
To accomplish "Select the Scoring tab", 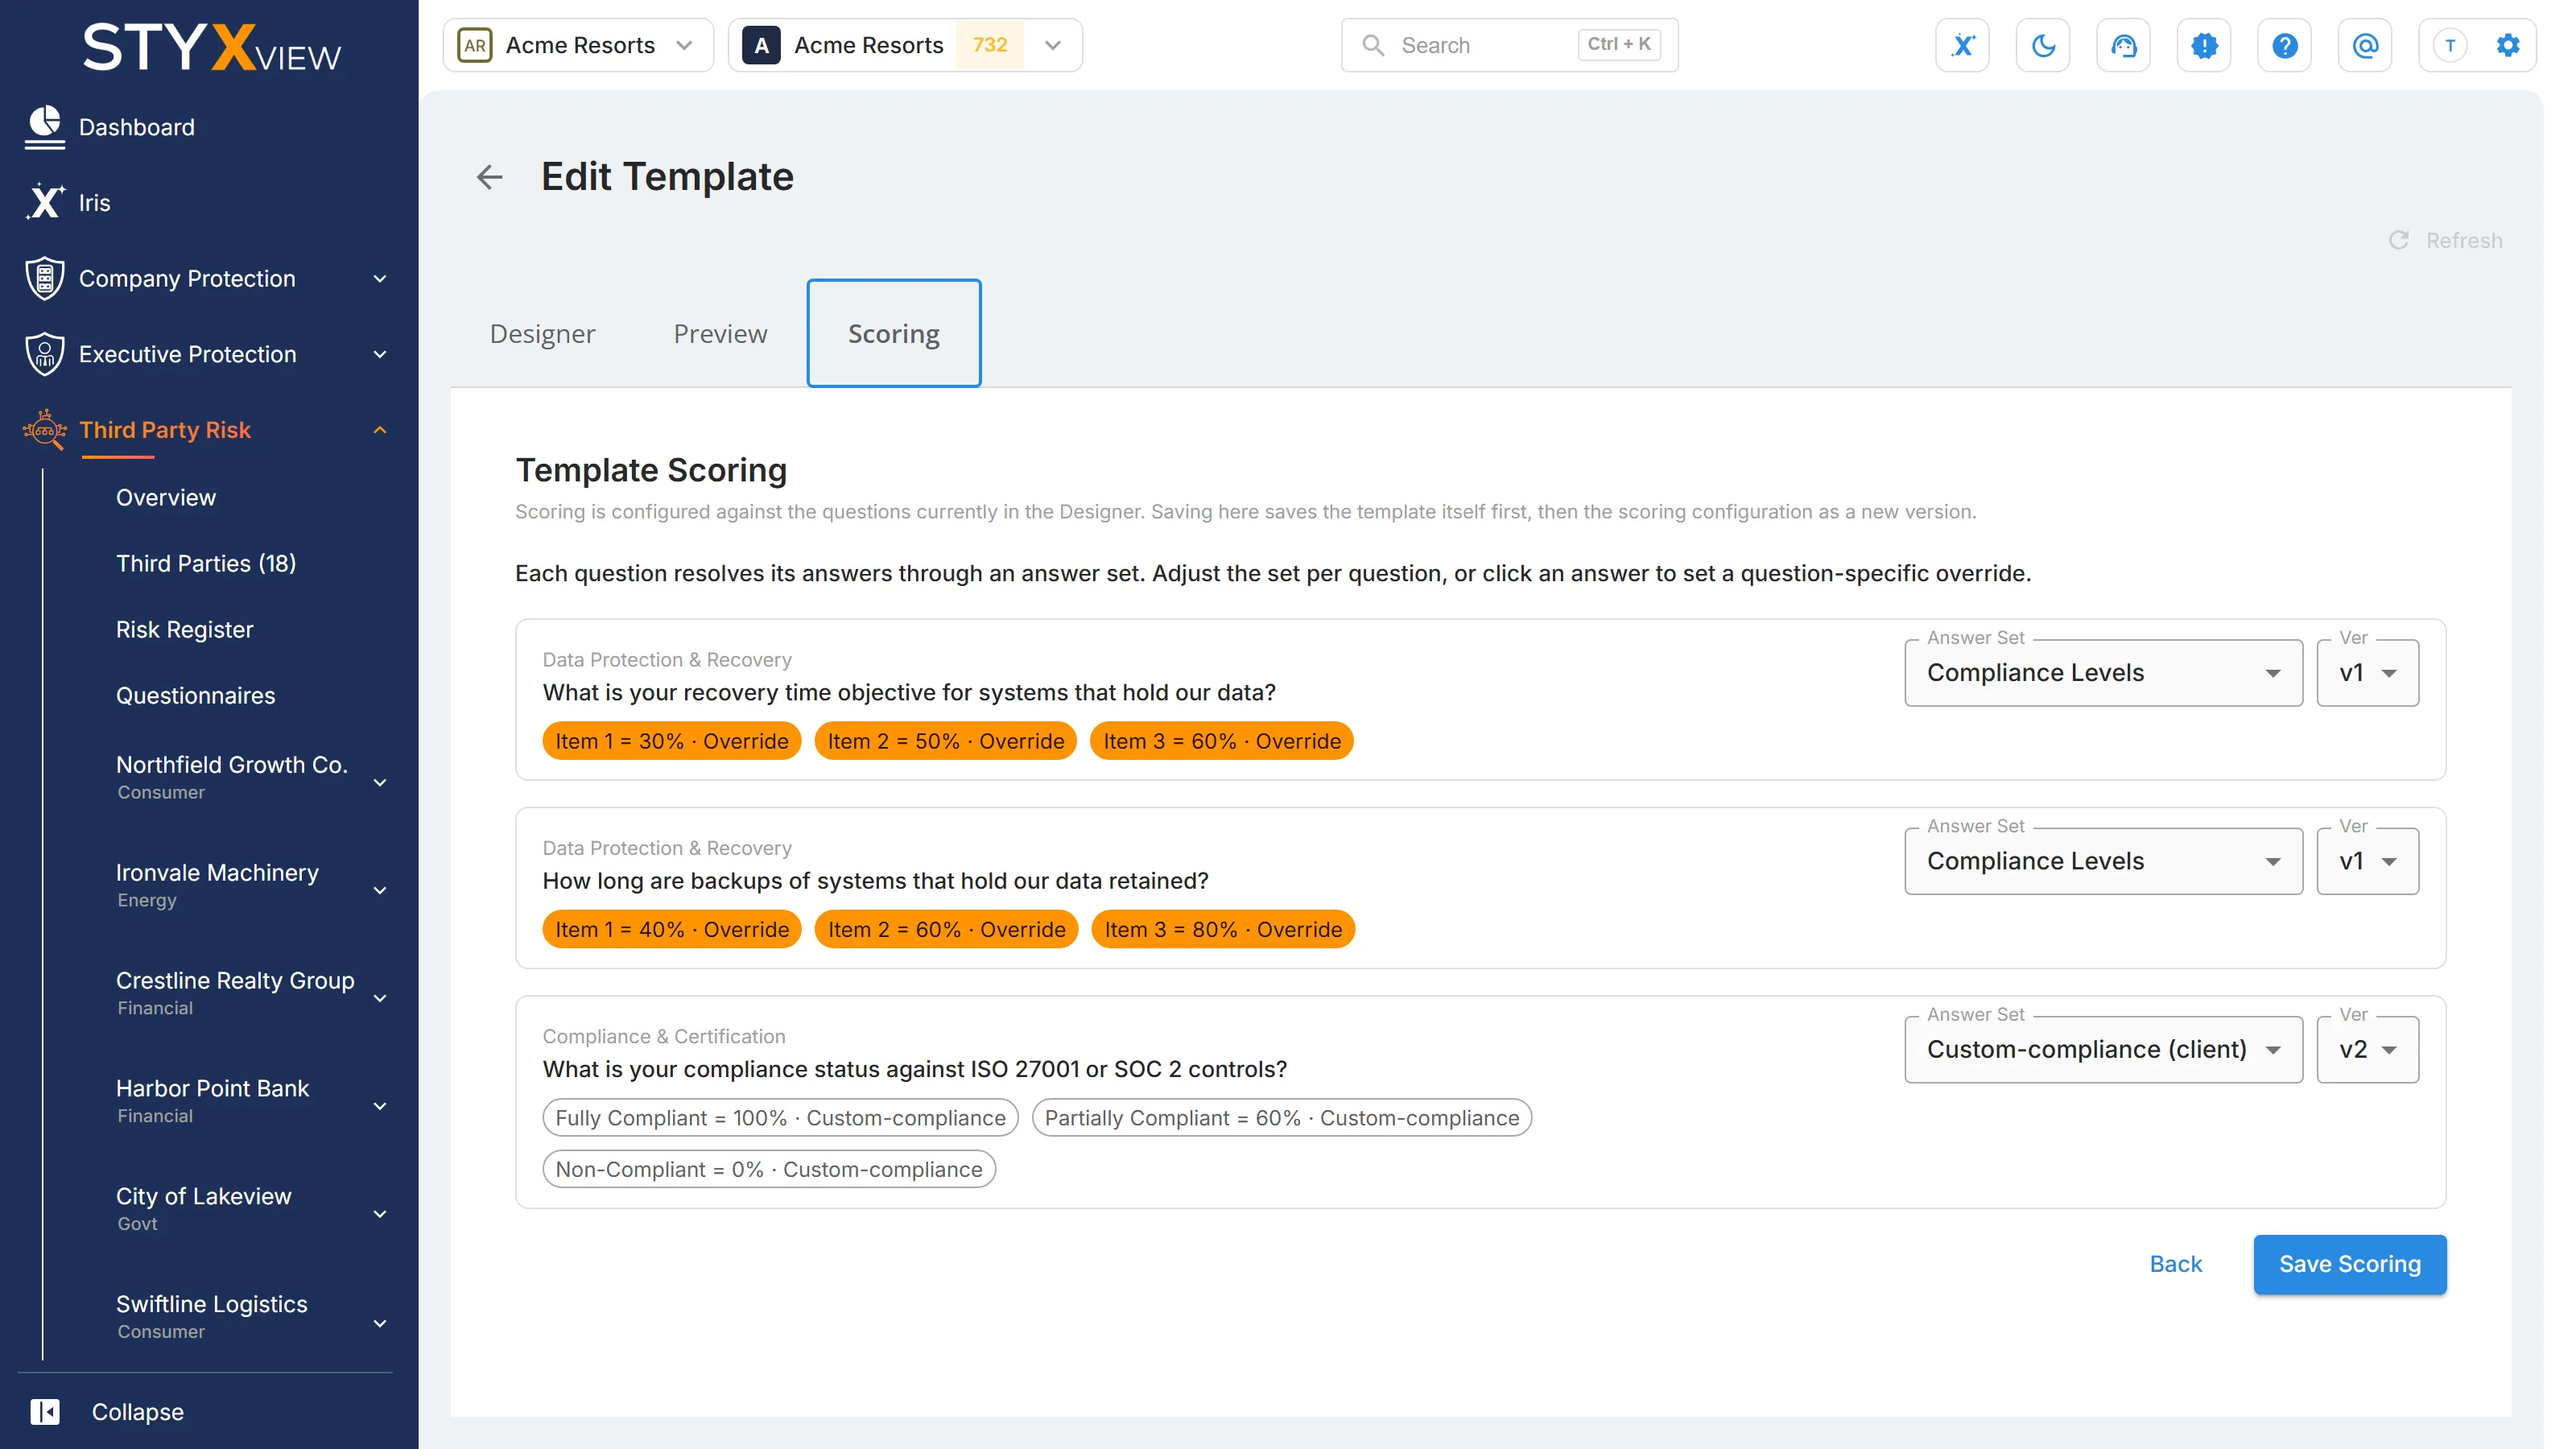I will coord(893,333).
